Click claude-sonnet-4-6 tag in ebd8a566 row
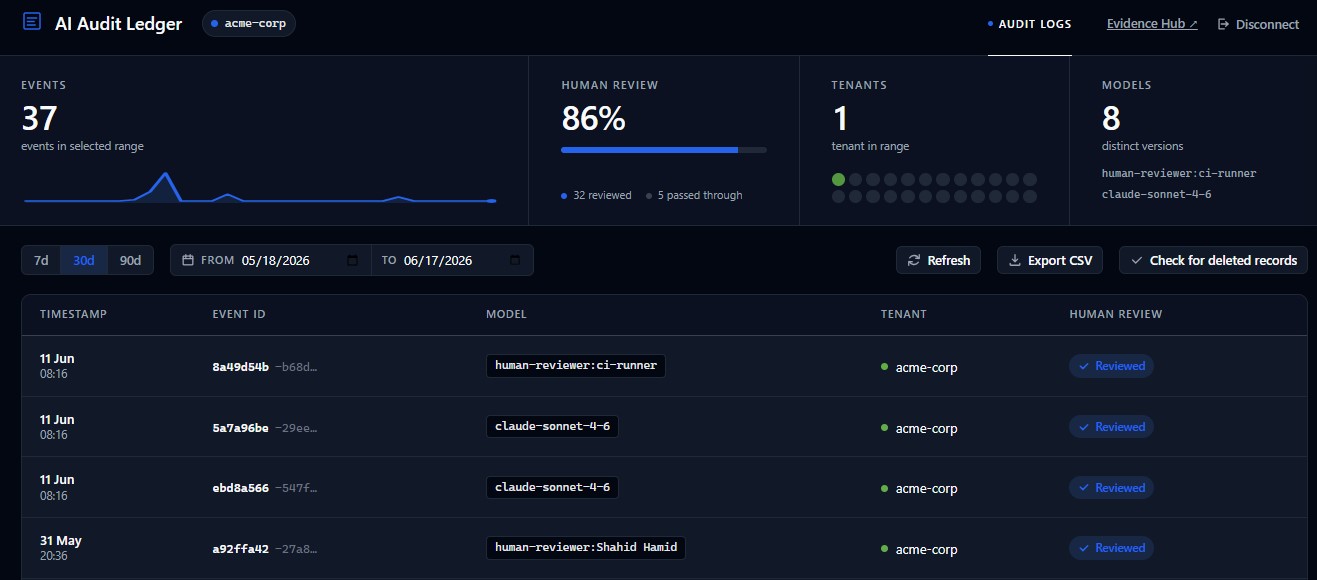This screenshot has height=580, width=1317. click(552, 488)
